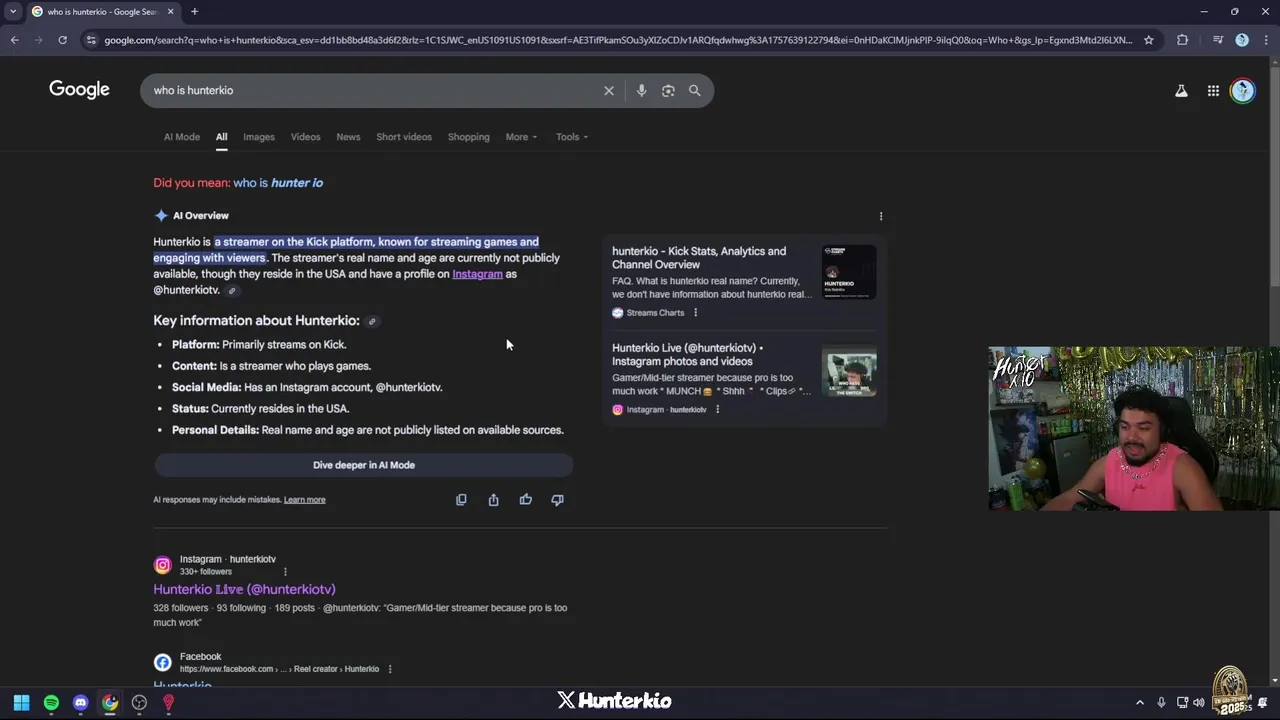Open options dots for Hunterkio Live result
Viewport: 1280px width, 720px height.
[285, 571]
